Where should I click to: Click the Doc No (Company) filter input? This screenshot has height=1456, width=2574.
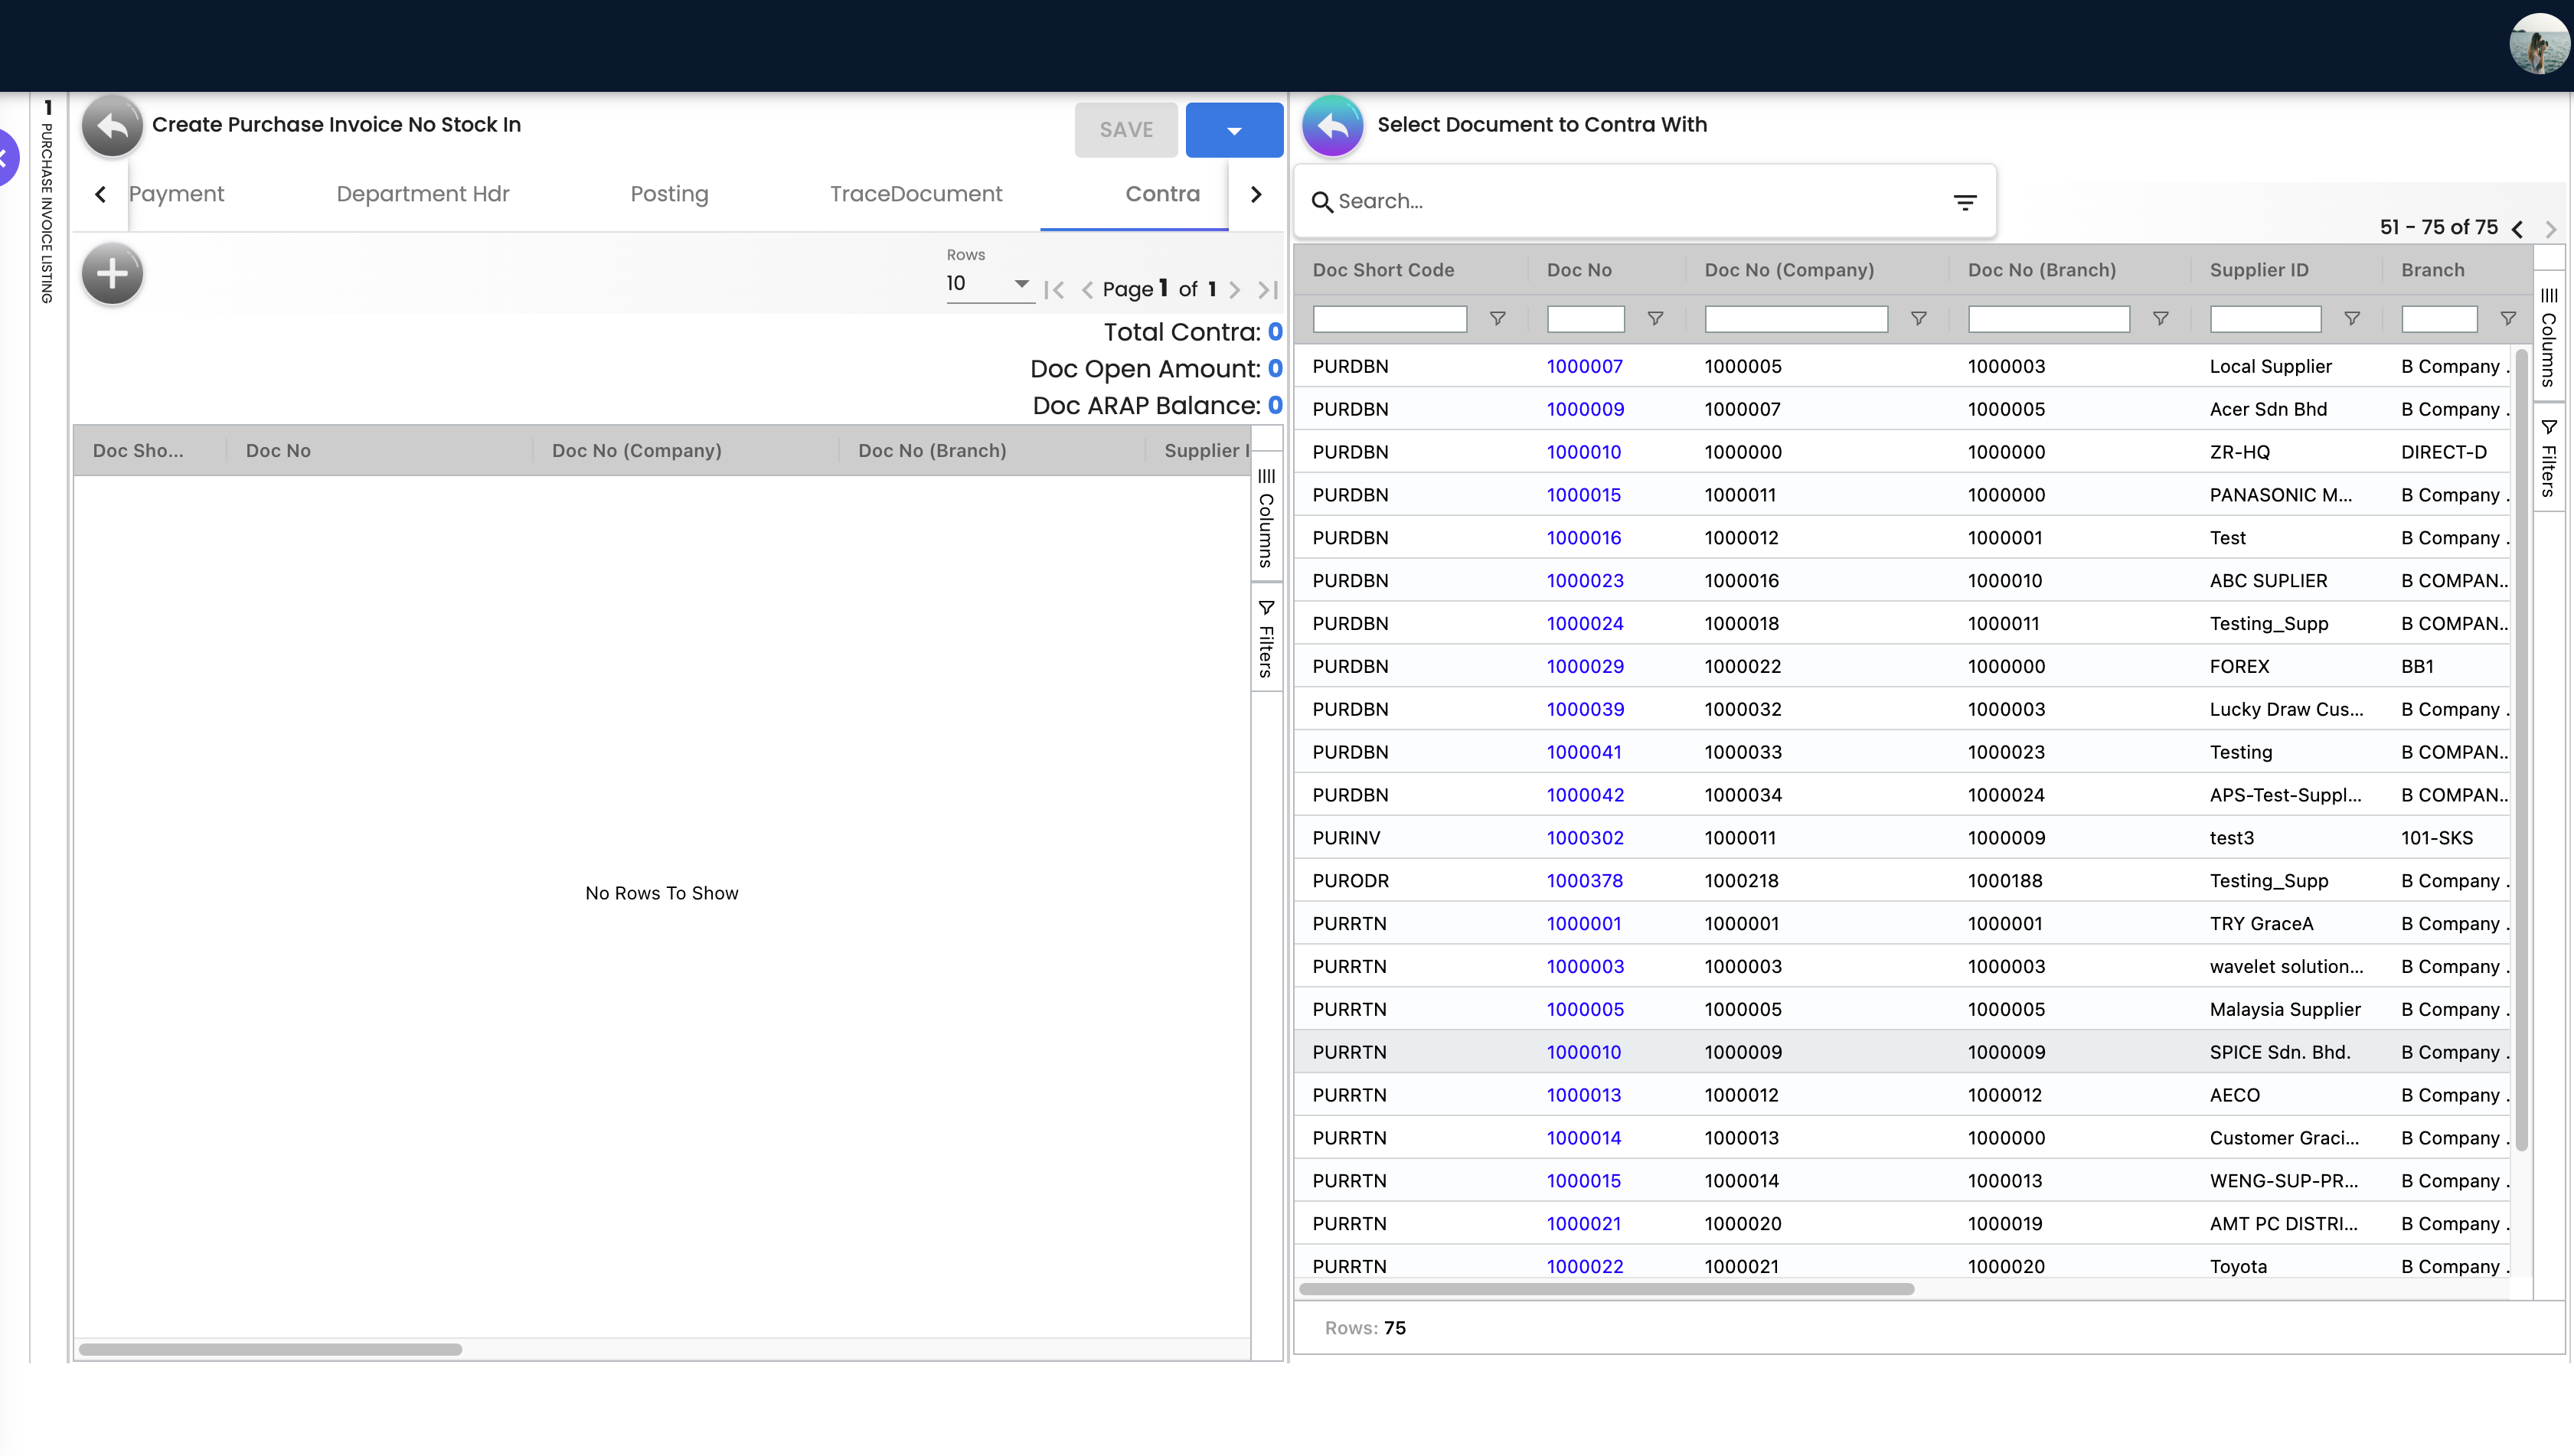pos(1796,318)
